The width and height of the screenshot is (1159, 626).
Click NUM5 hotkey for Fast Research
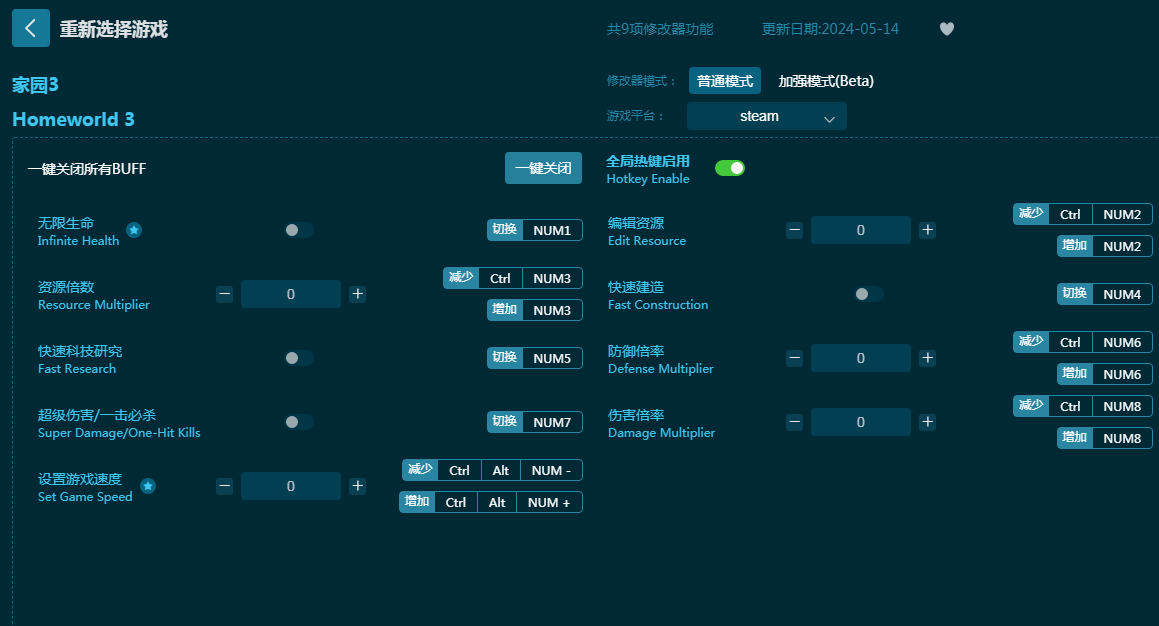pos(534,358)
